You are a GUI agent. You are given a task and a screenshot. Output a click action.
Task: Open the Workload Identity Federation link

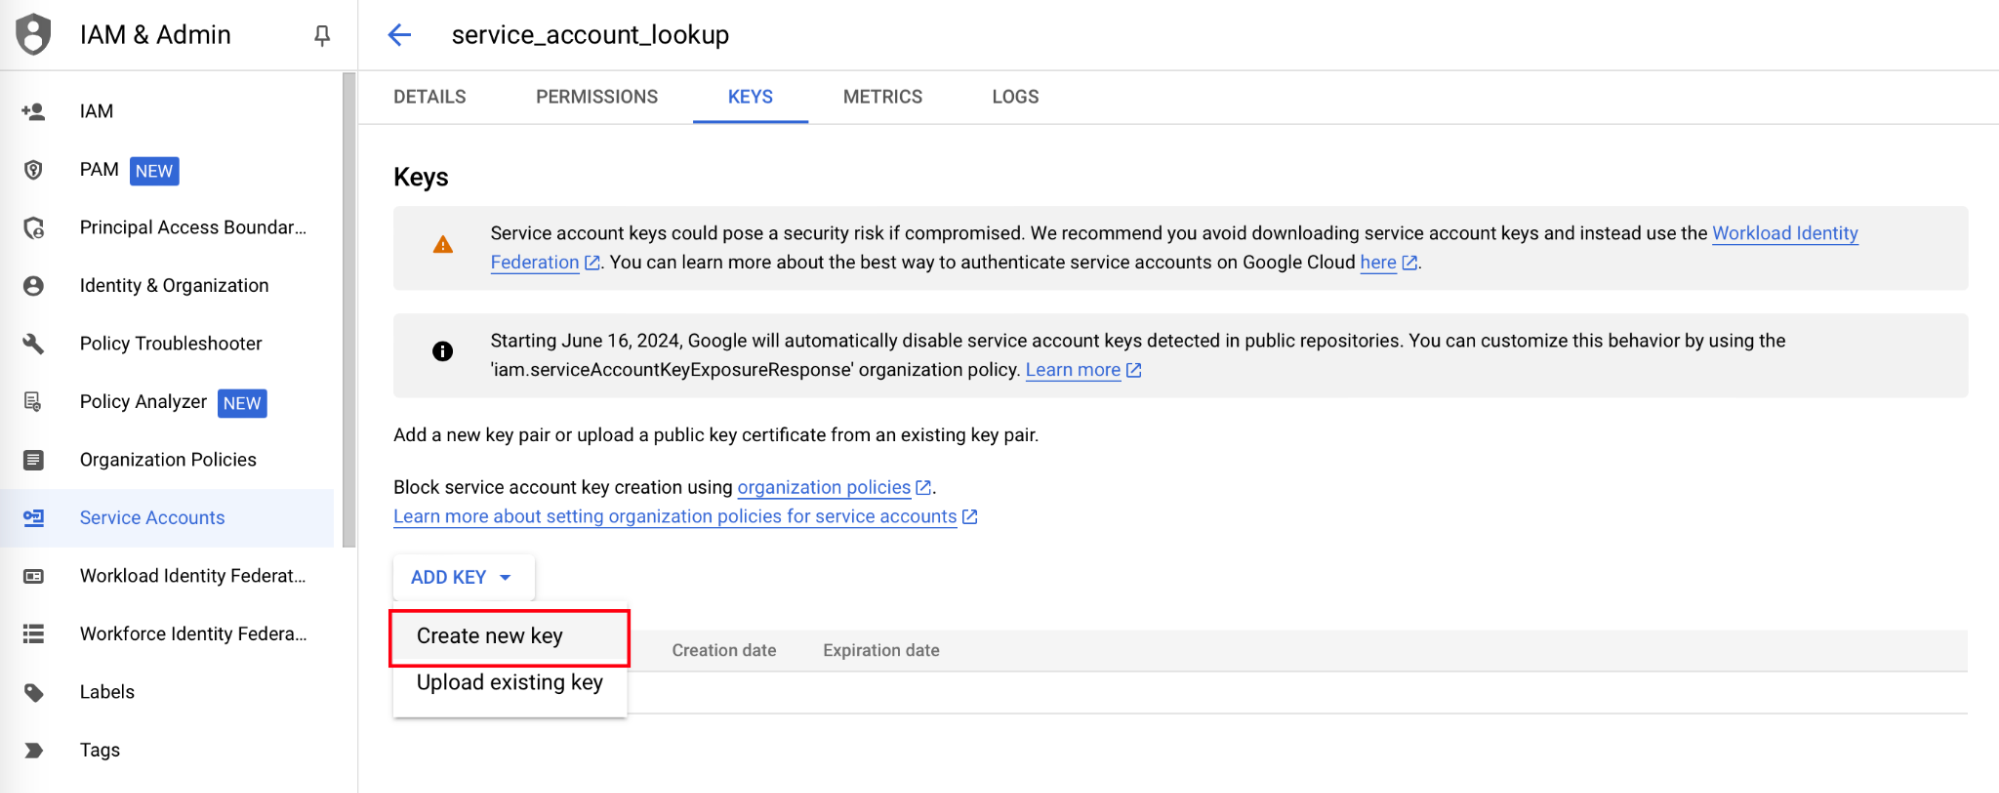coord(1784,233)
